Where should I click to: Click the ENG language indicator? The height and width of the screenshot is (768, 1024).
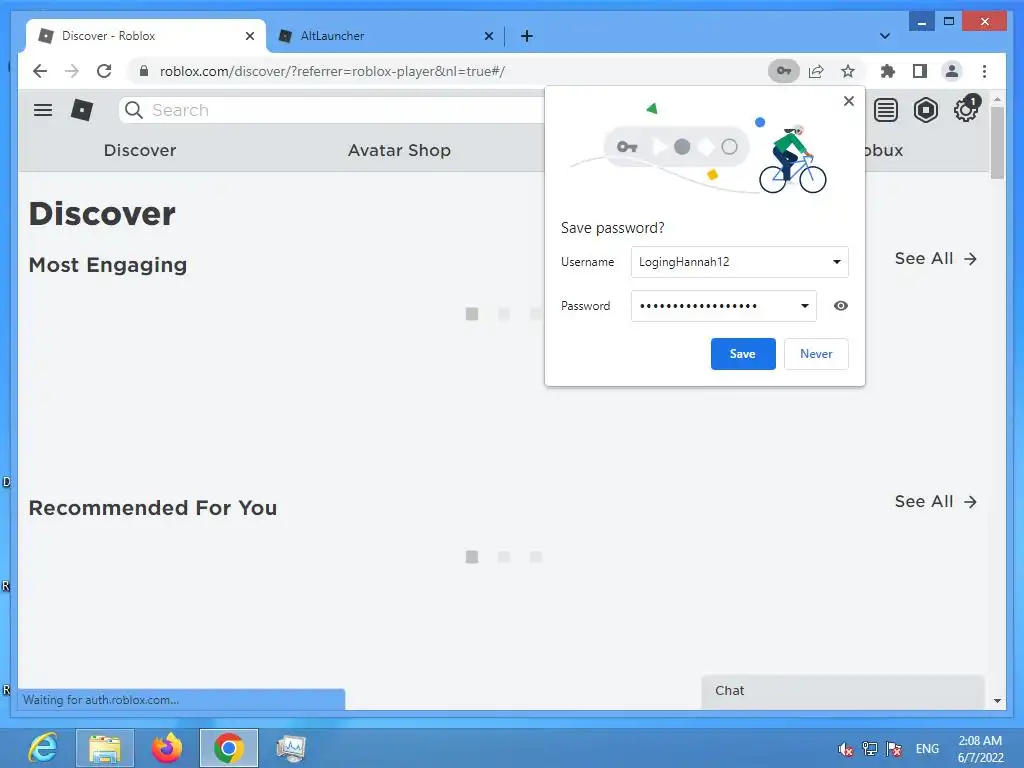(927, 749)
